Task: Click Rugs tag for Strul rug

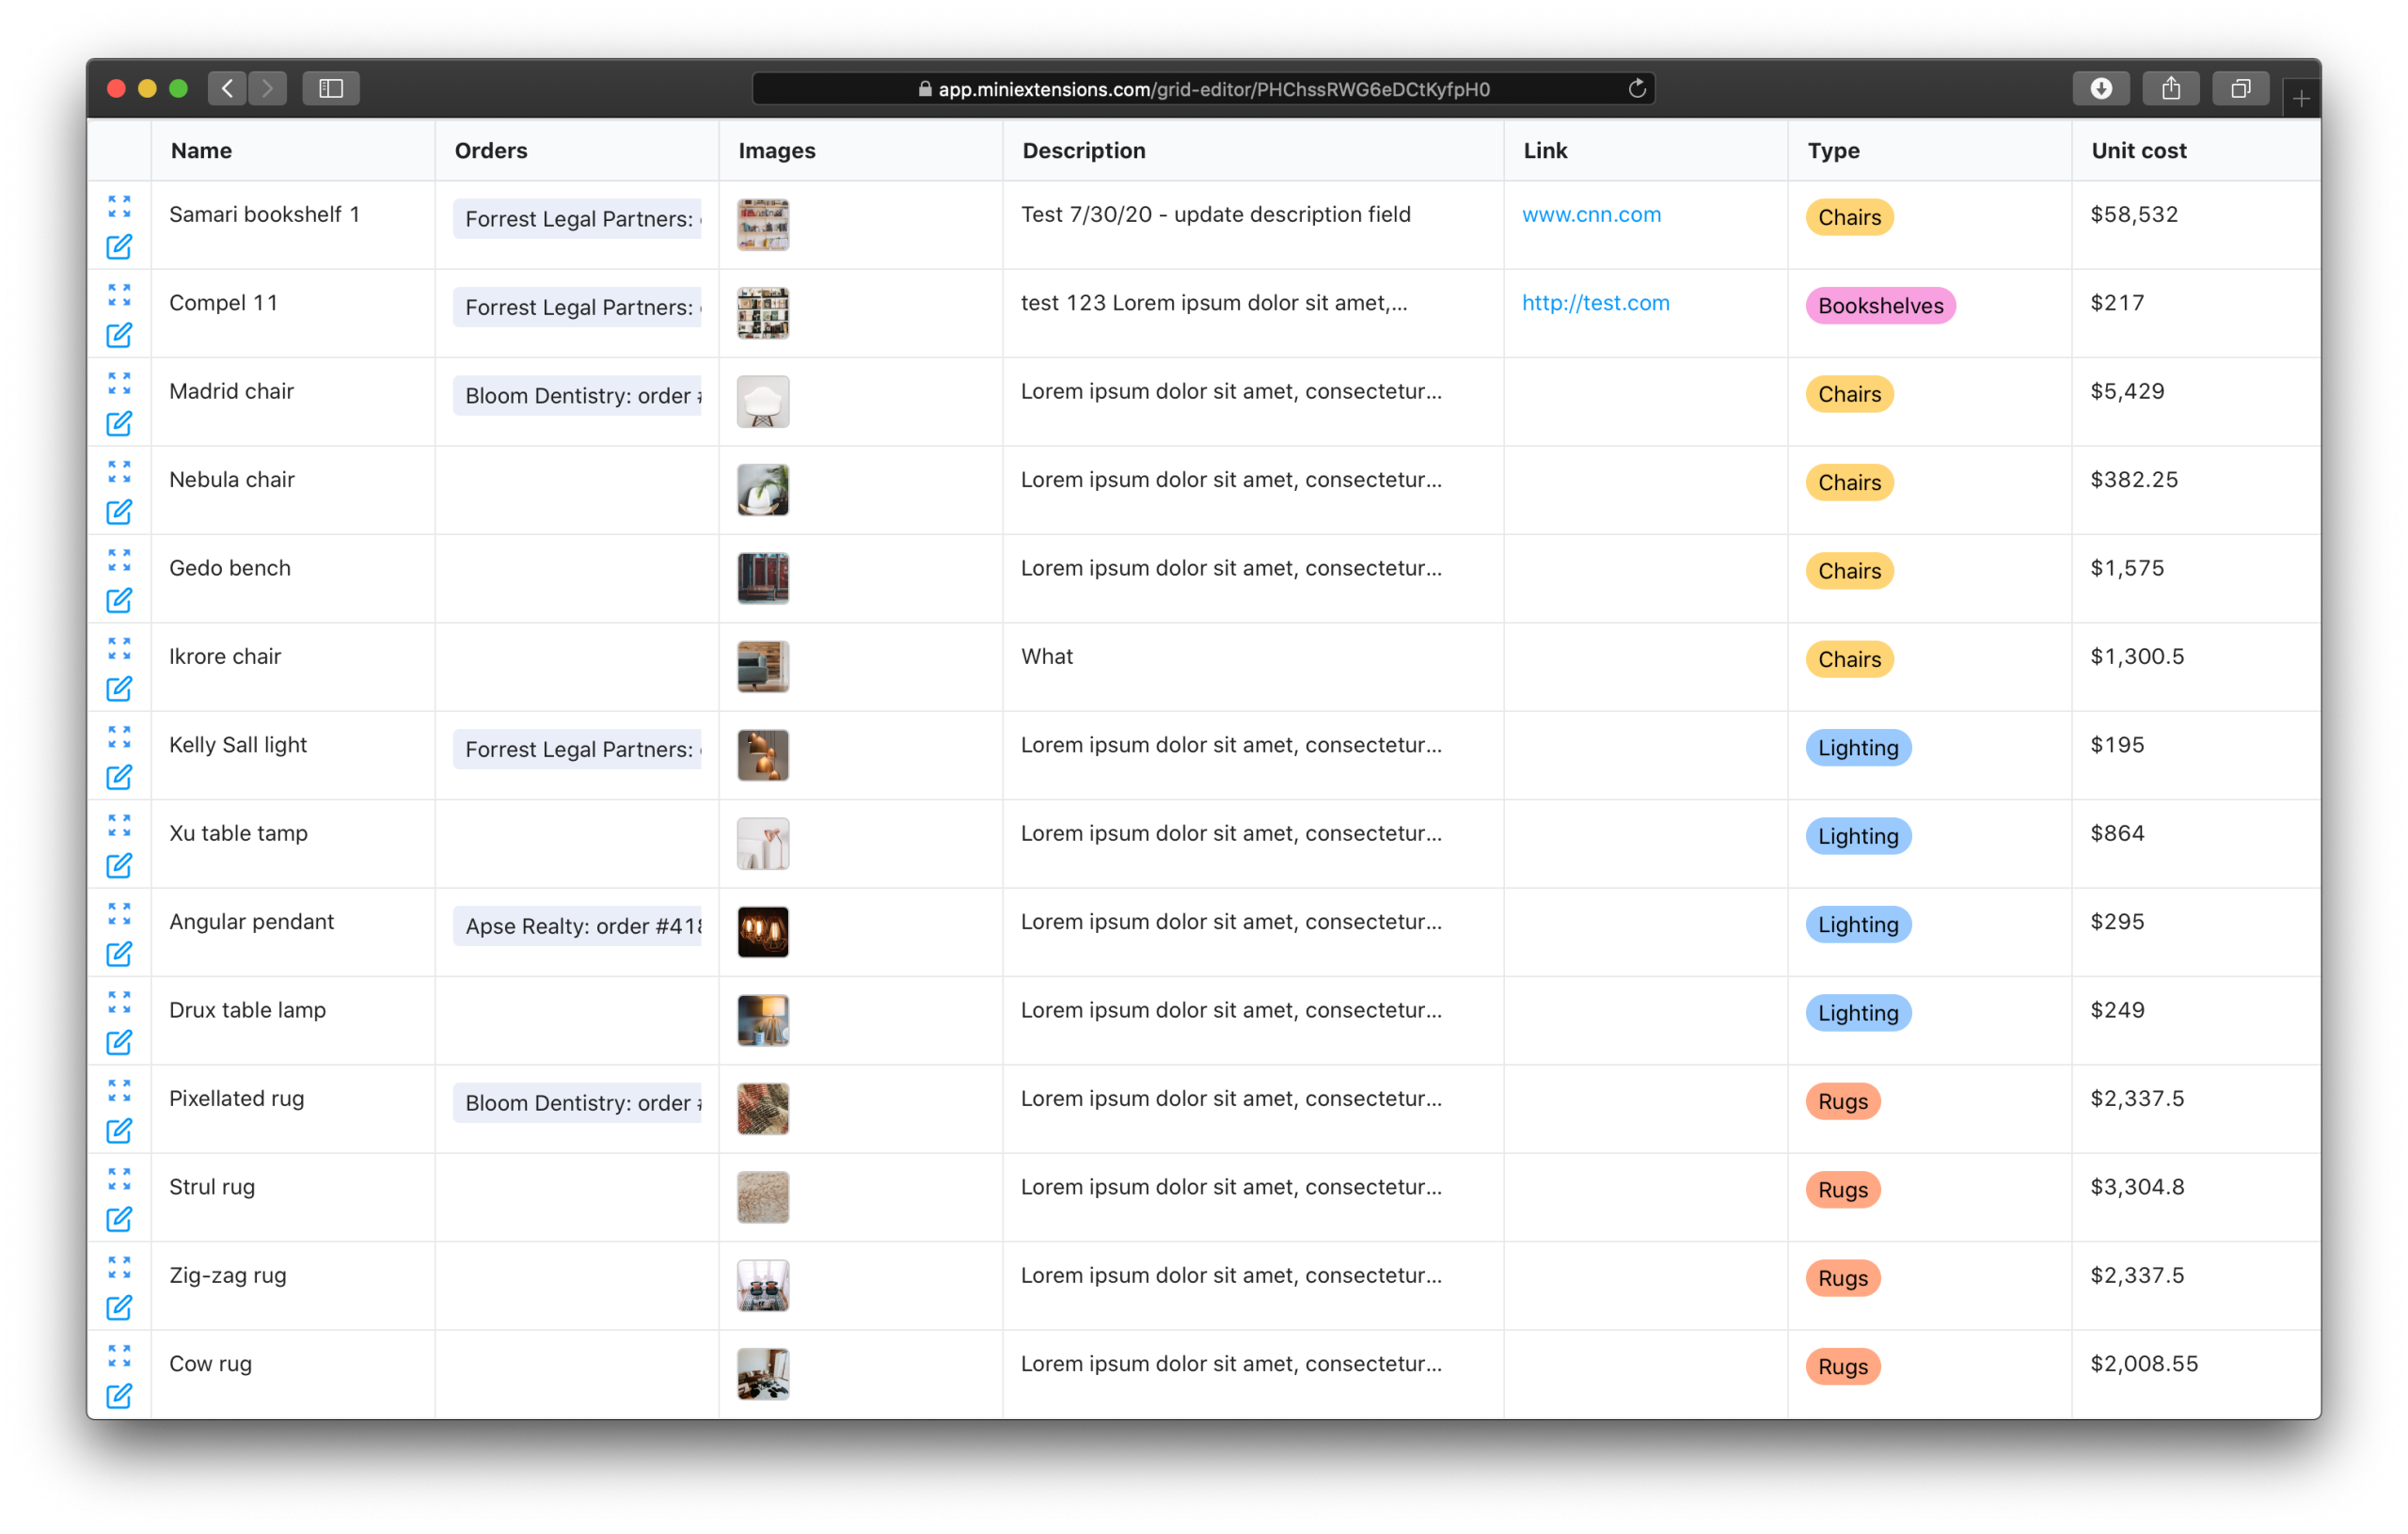Action: 1842,1190
